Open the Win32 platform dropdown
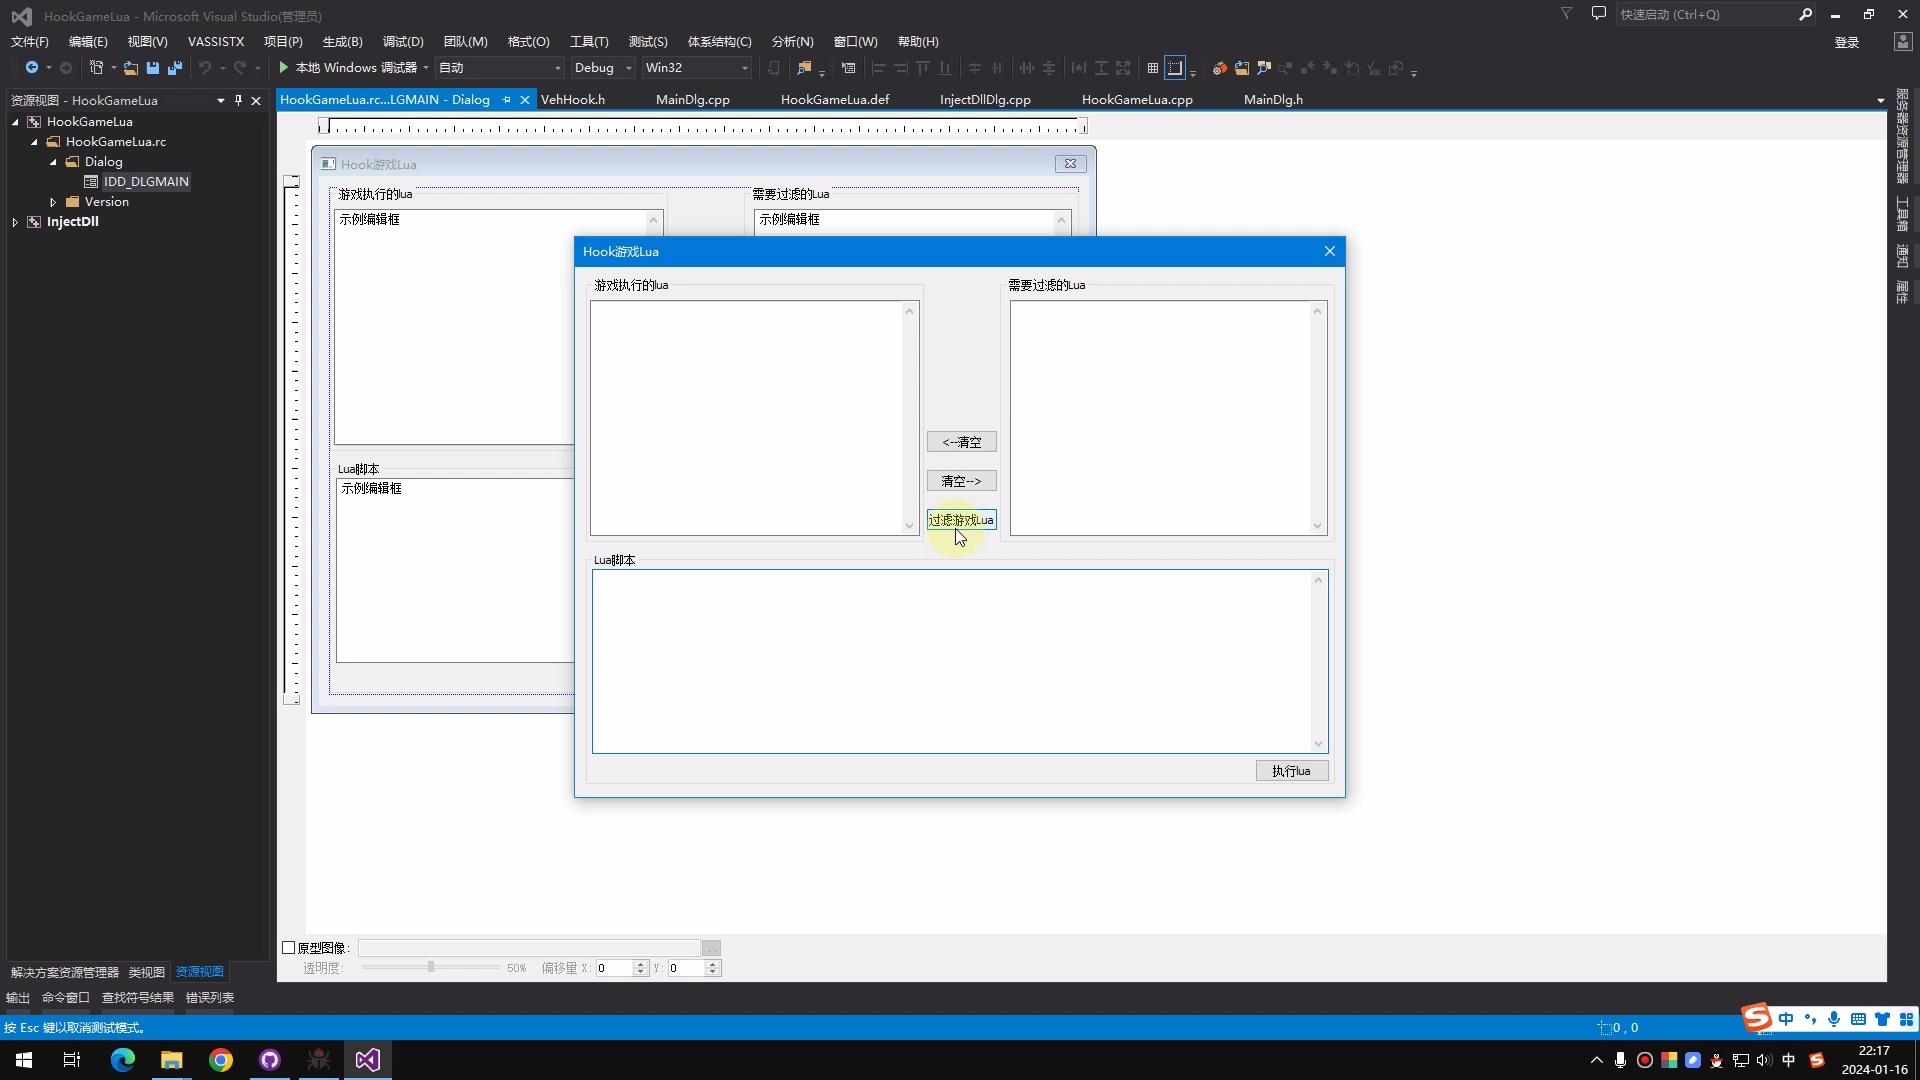1920x1080 pixels. [x=697, y=68]
